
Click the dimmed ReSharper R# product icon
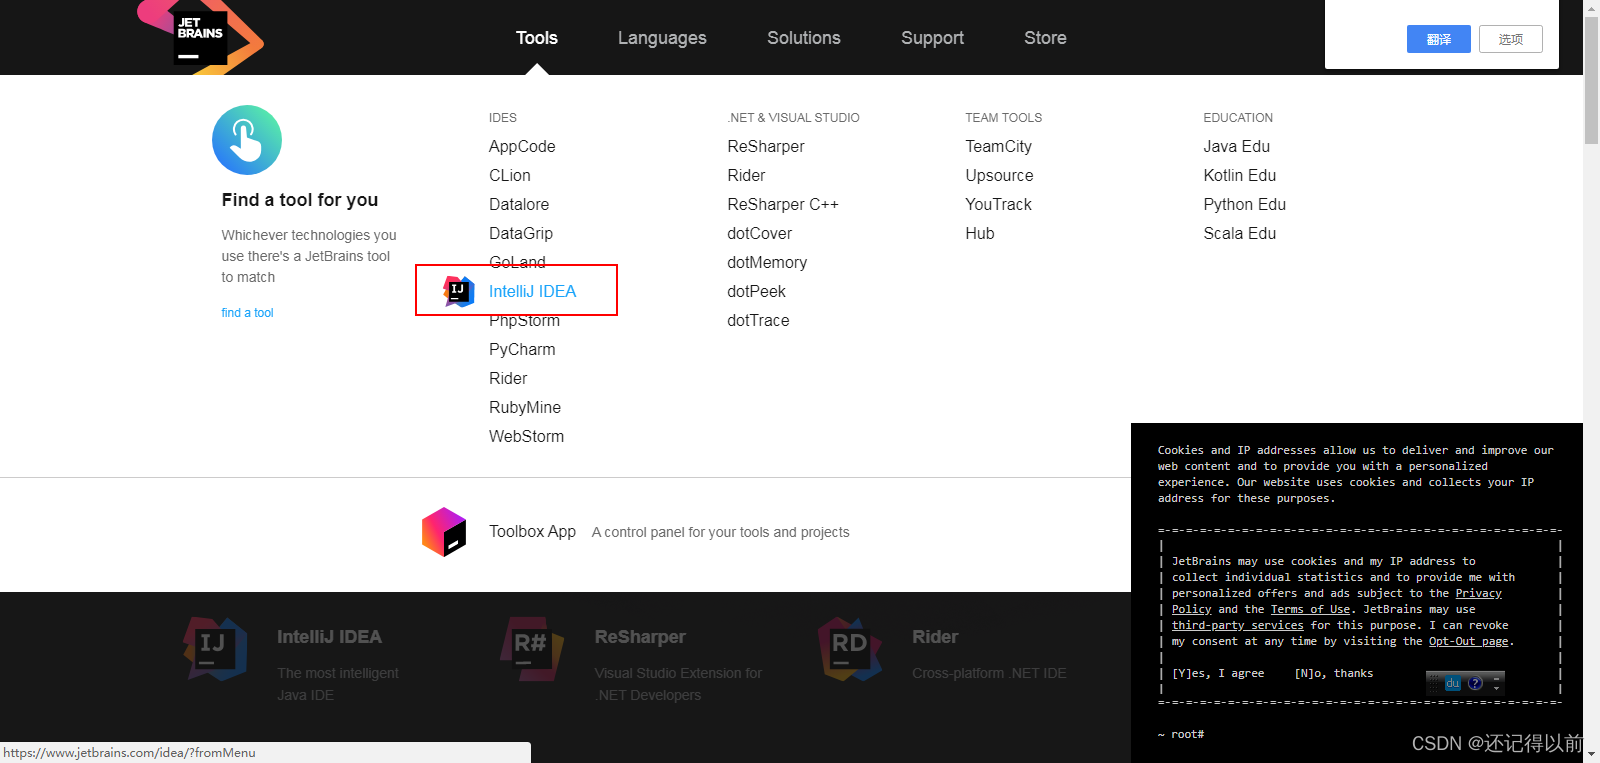click(532, 648)
